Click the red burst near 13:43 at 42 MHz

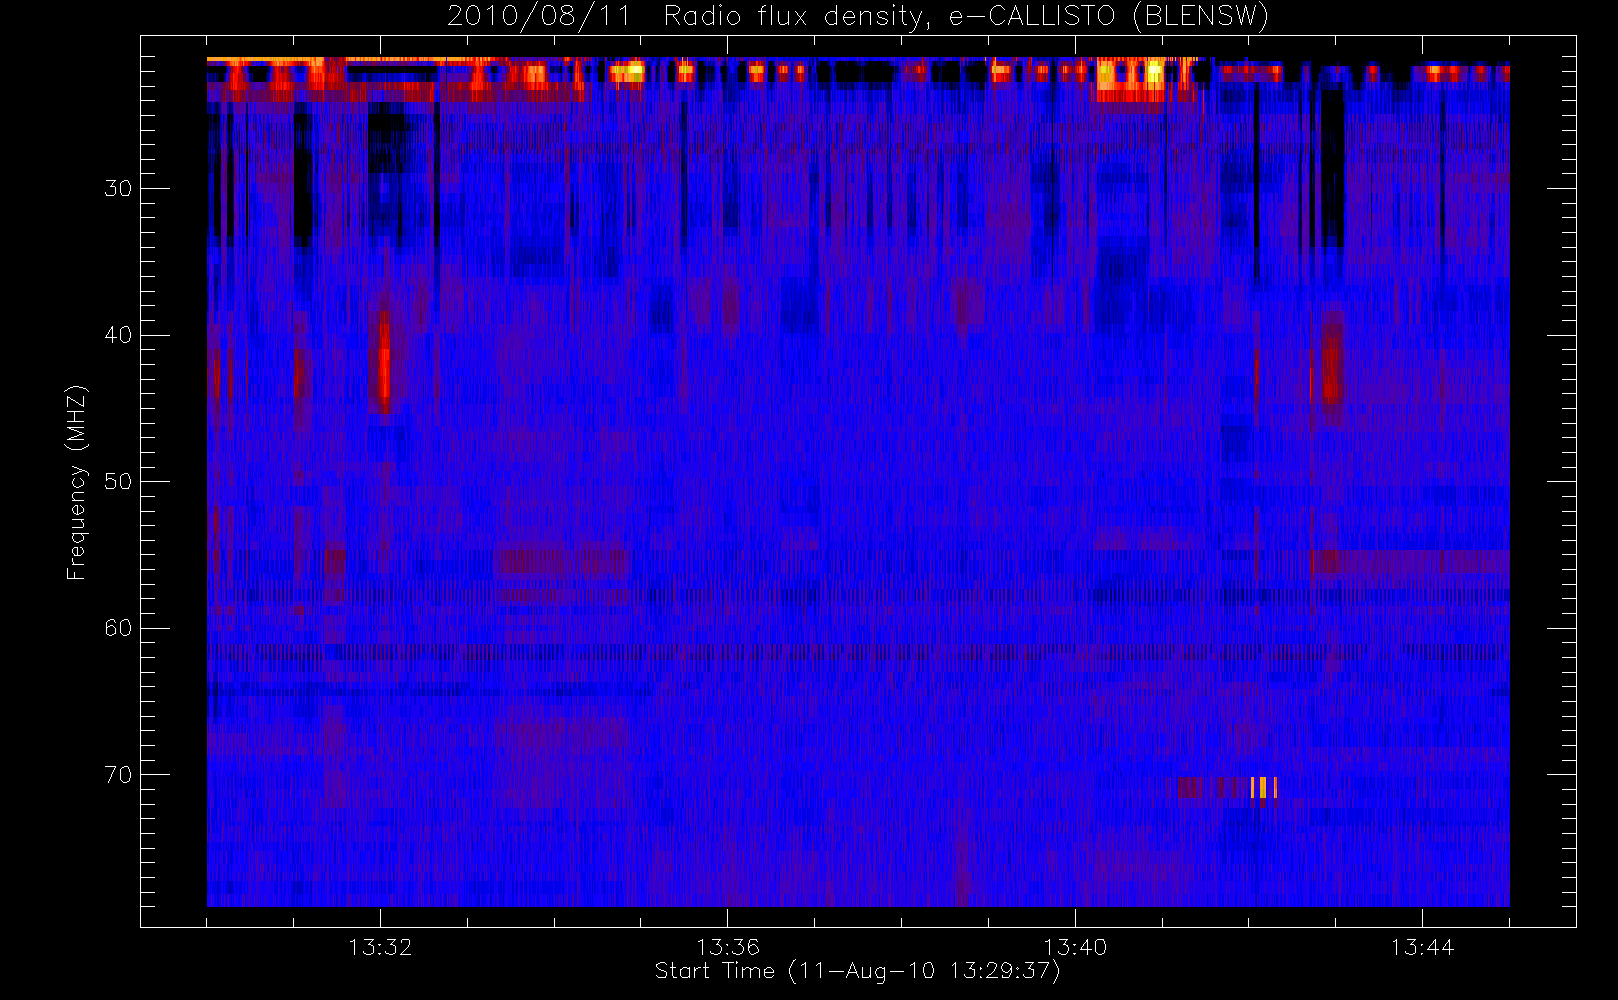[1330, 360]
